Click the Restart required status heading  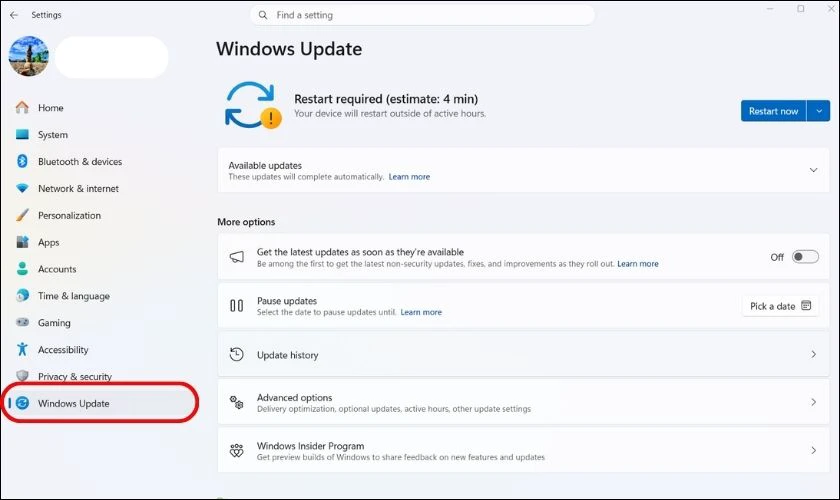pos(386,99)
